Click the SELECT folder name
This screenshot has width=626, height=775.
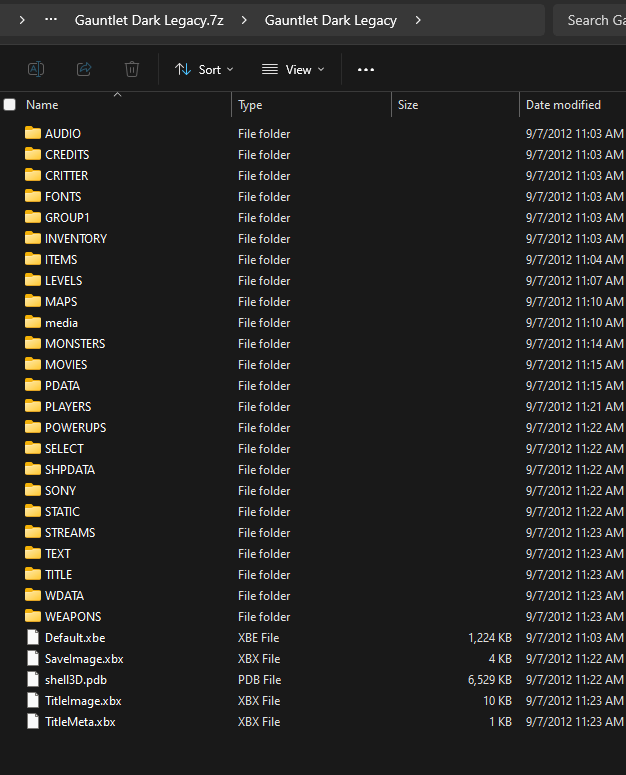coord(64,449)
